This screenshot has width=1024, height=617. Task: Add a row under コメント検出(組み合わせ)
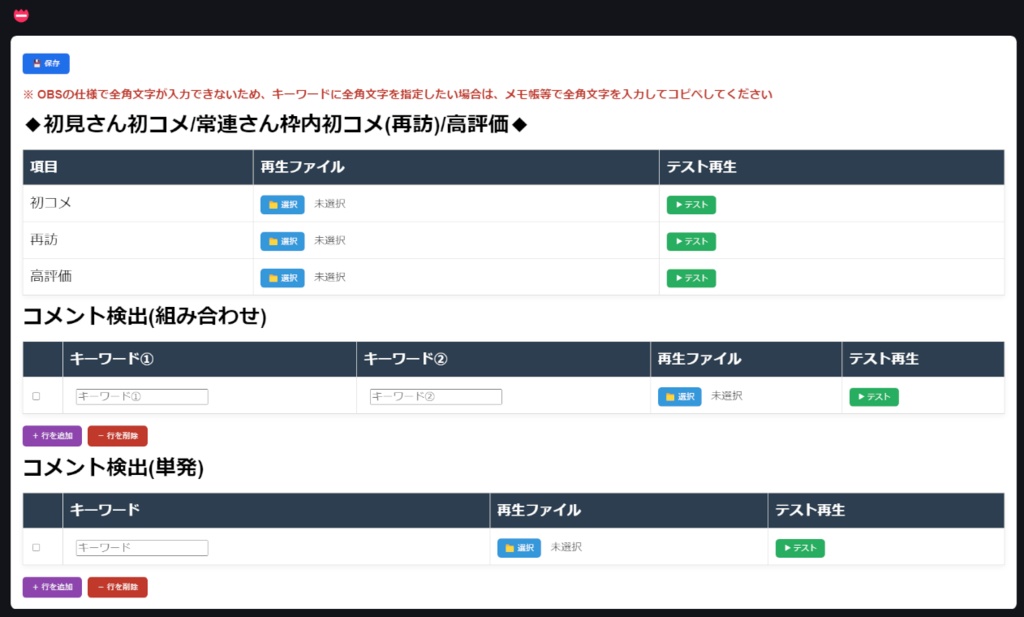pyautogui.click(x=51, y=435)
